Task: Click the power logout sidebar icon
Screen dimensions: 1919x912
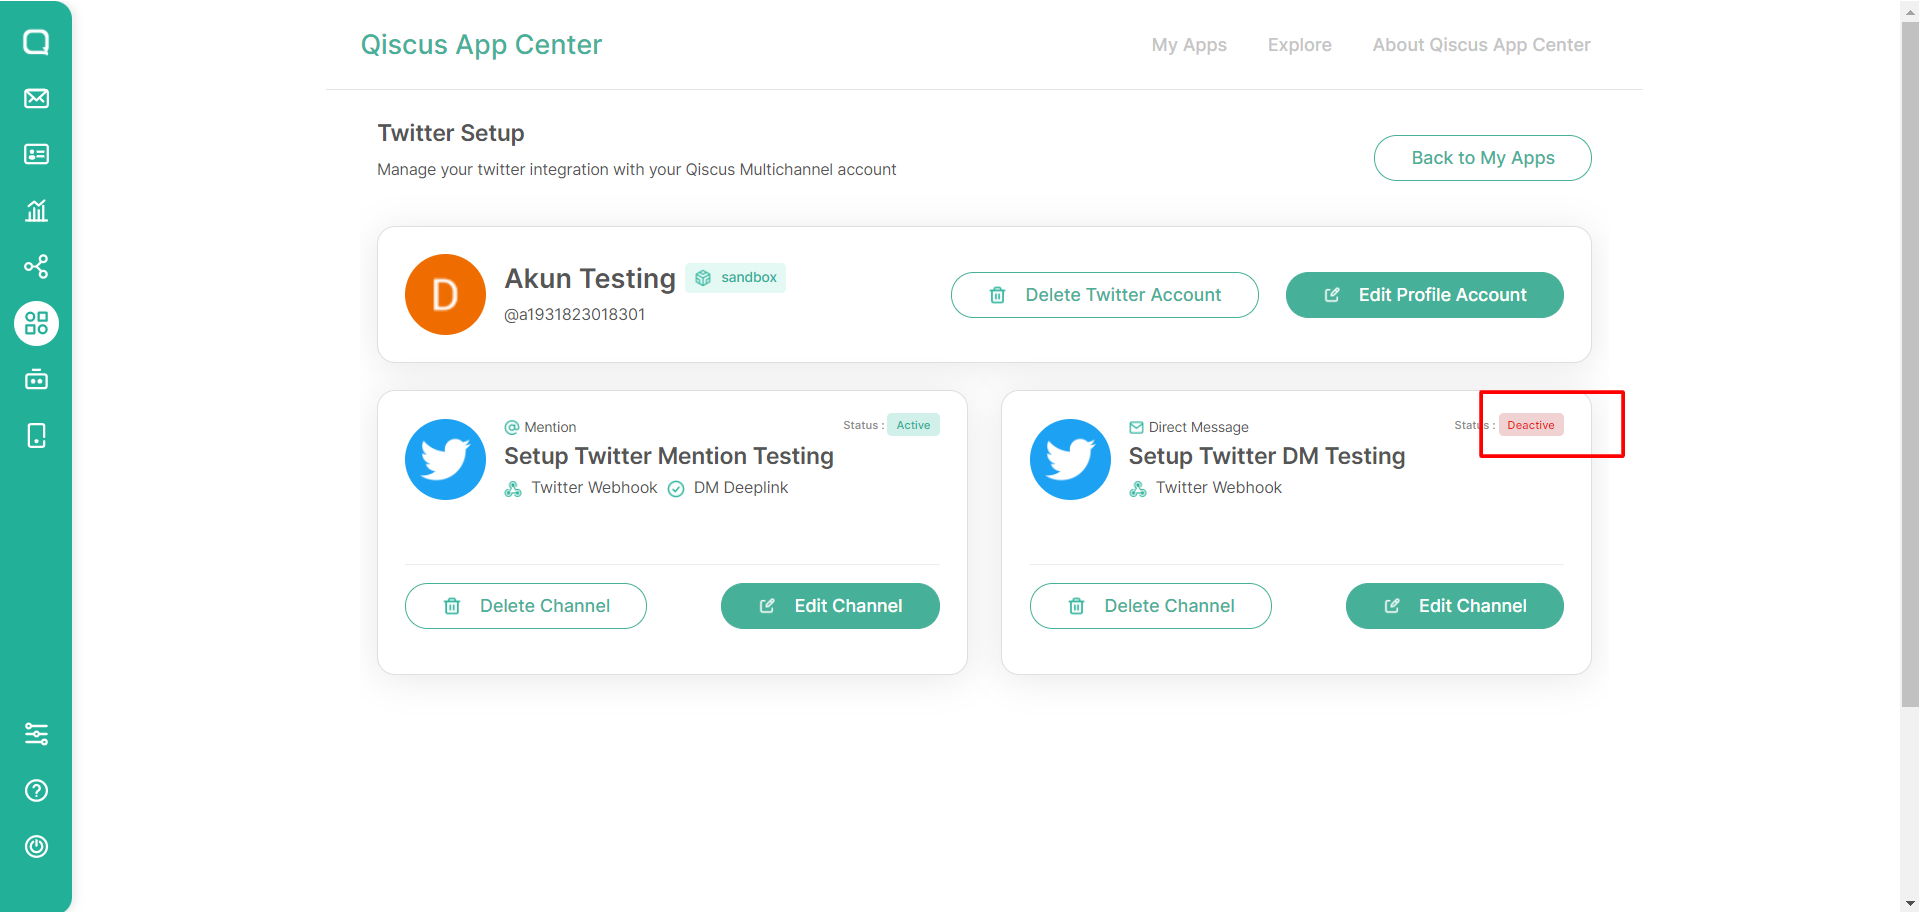Action: [x=36, y=847]
